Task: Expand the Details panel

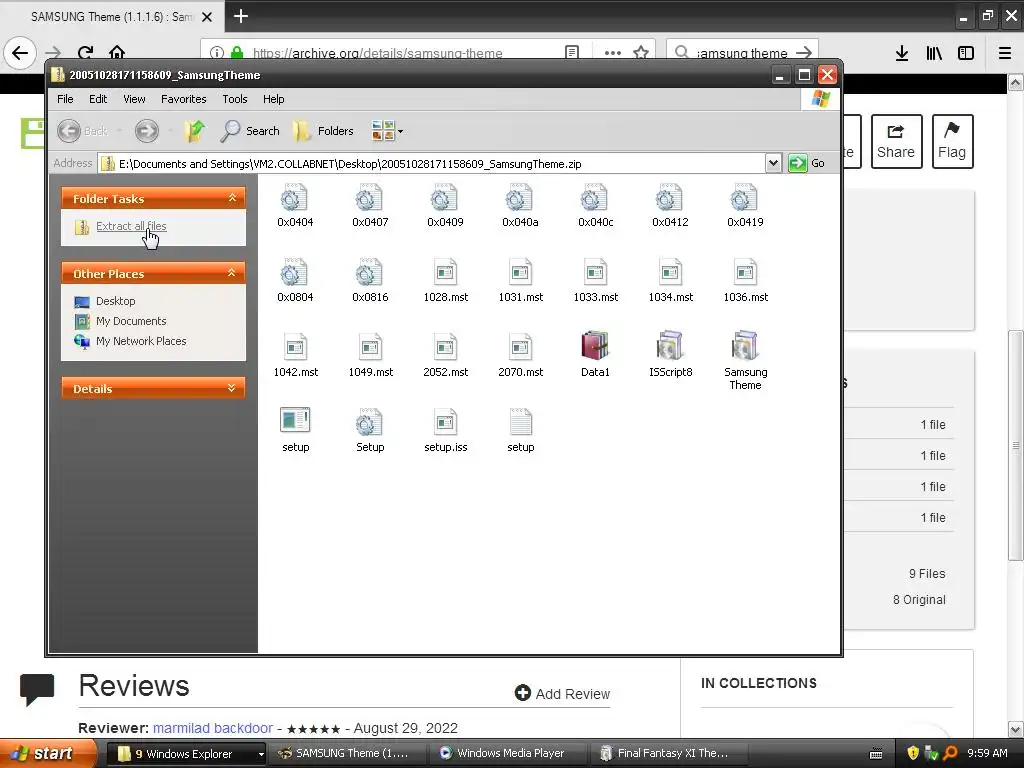Action: click(232, 388)
